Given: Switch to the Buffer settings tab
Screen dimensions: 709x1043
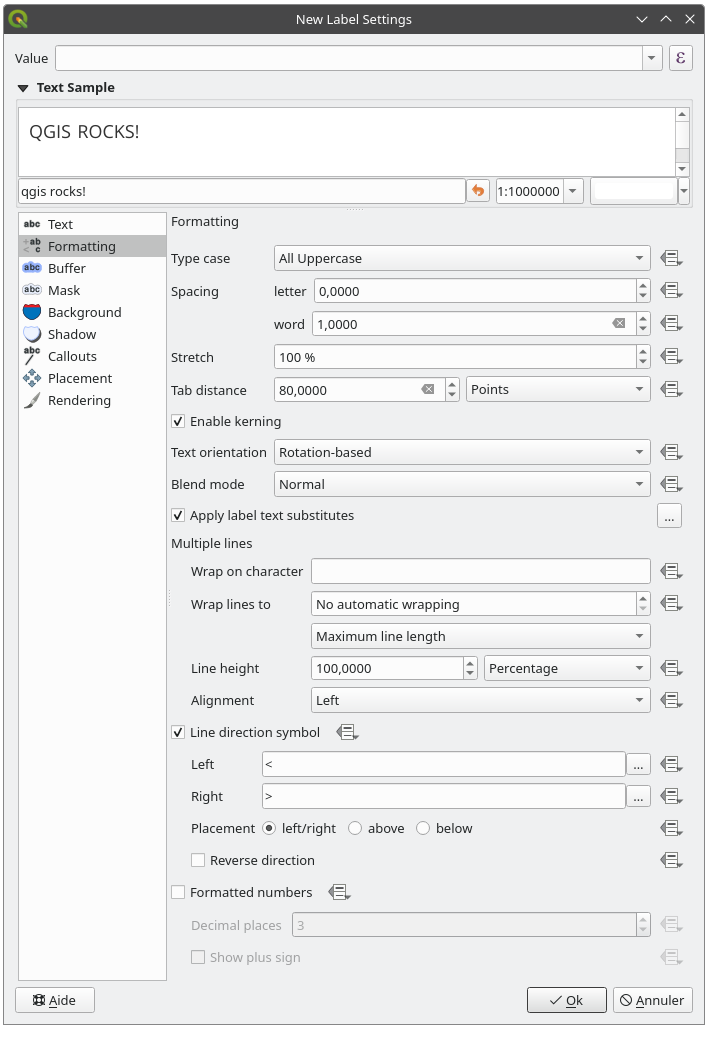Looking at the screenshot, I should click(x=92, y=268).
